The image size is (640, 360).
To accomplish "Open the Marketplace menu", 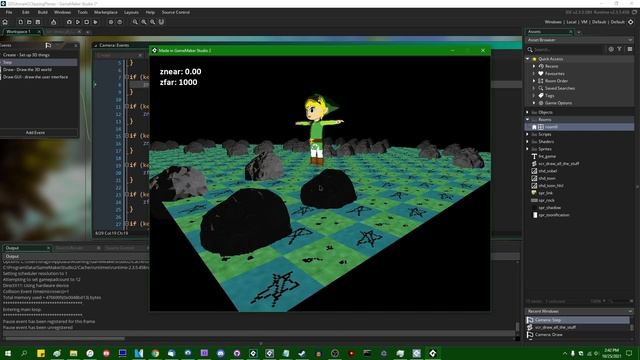I will (x=106, y=12).
